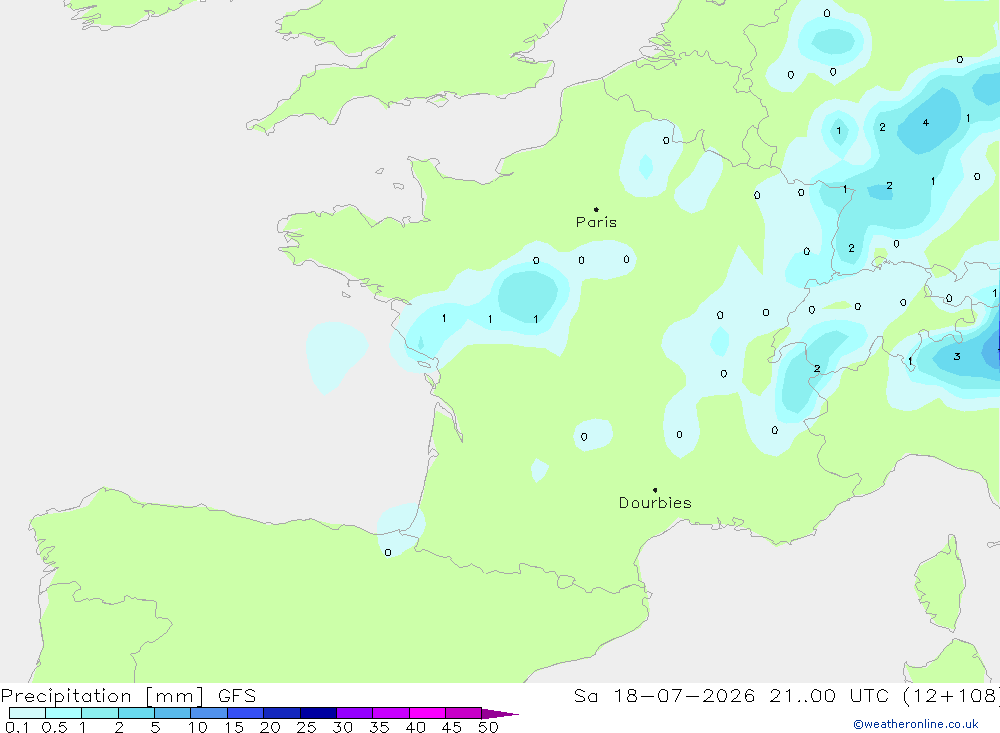This screenshot has height=733, width=1000.
Task: Open the weatheronline.co.uk copyright link
Action: point(916,724)
